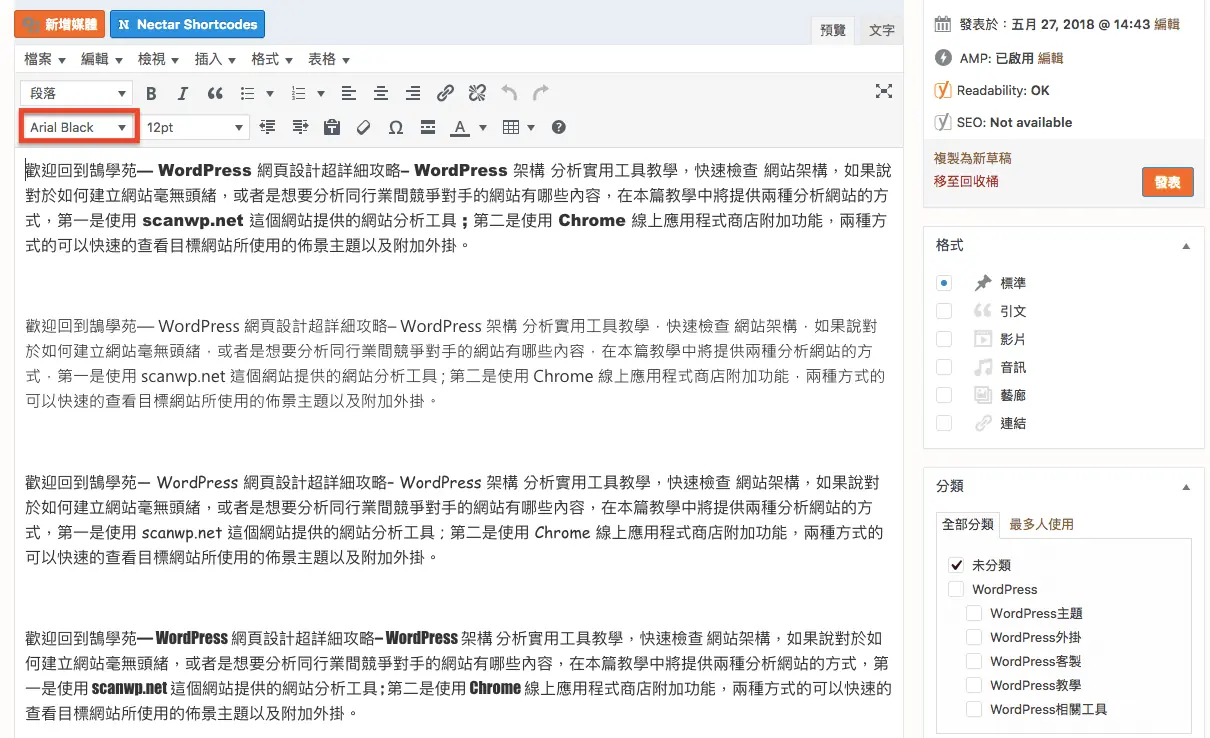Click the Nectar Shortcodes button
This screenshot has width=1210, height=738.
pos(187,24)
